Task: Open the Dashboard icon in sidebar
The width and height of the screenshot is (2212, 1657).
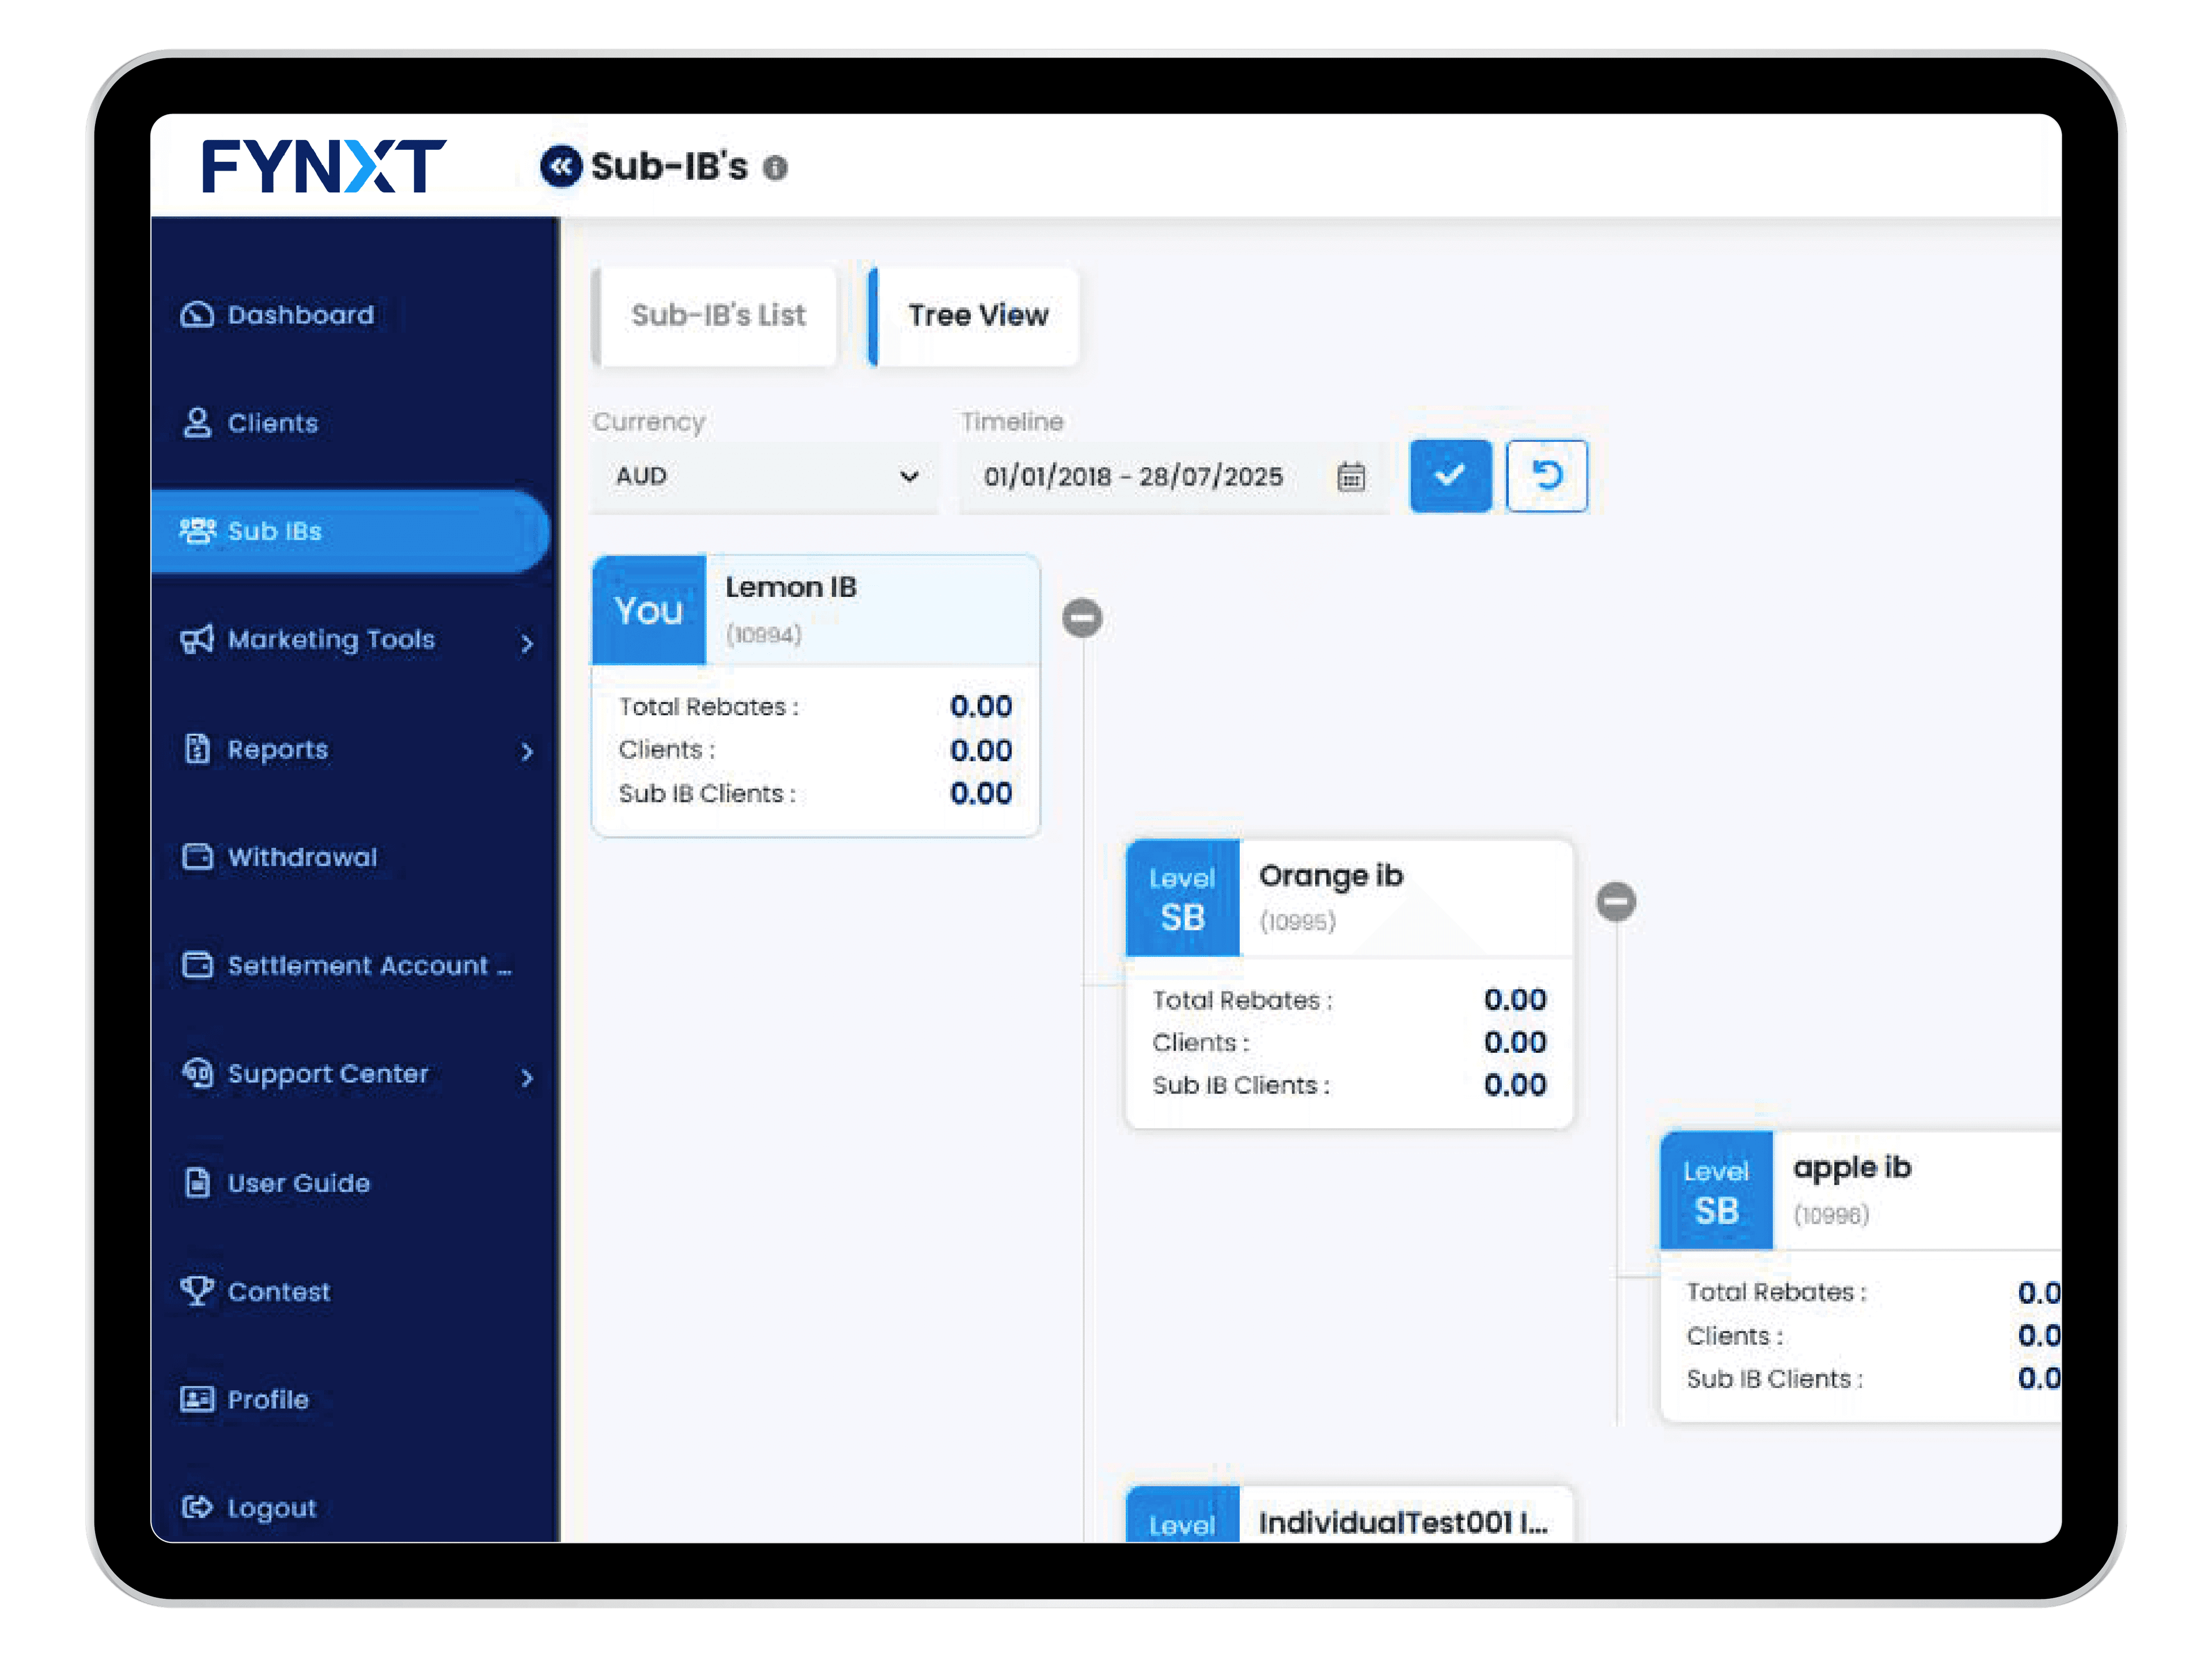Action: (x=198, y=315)
